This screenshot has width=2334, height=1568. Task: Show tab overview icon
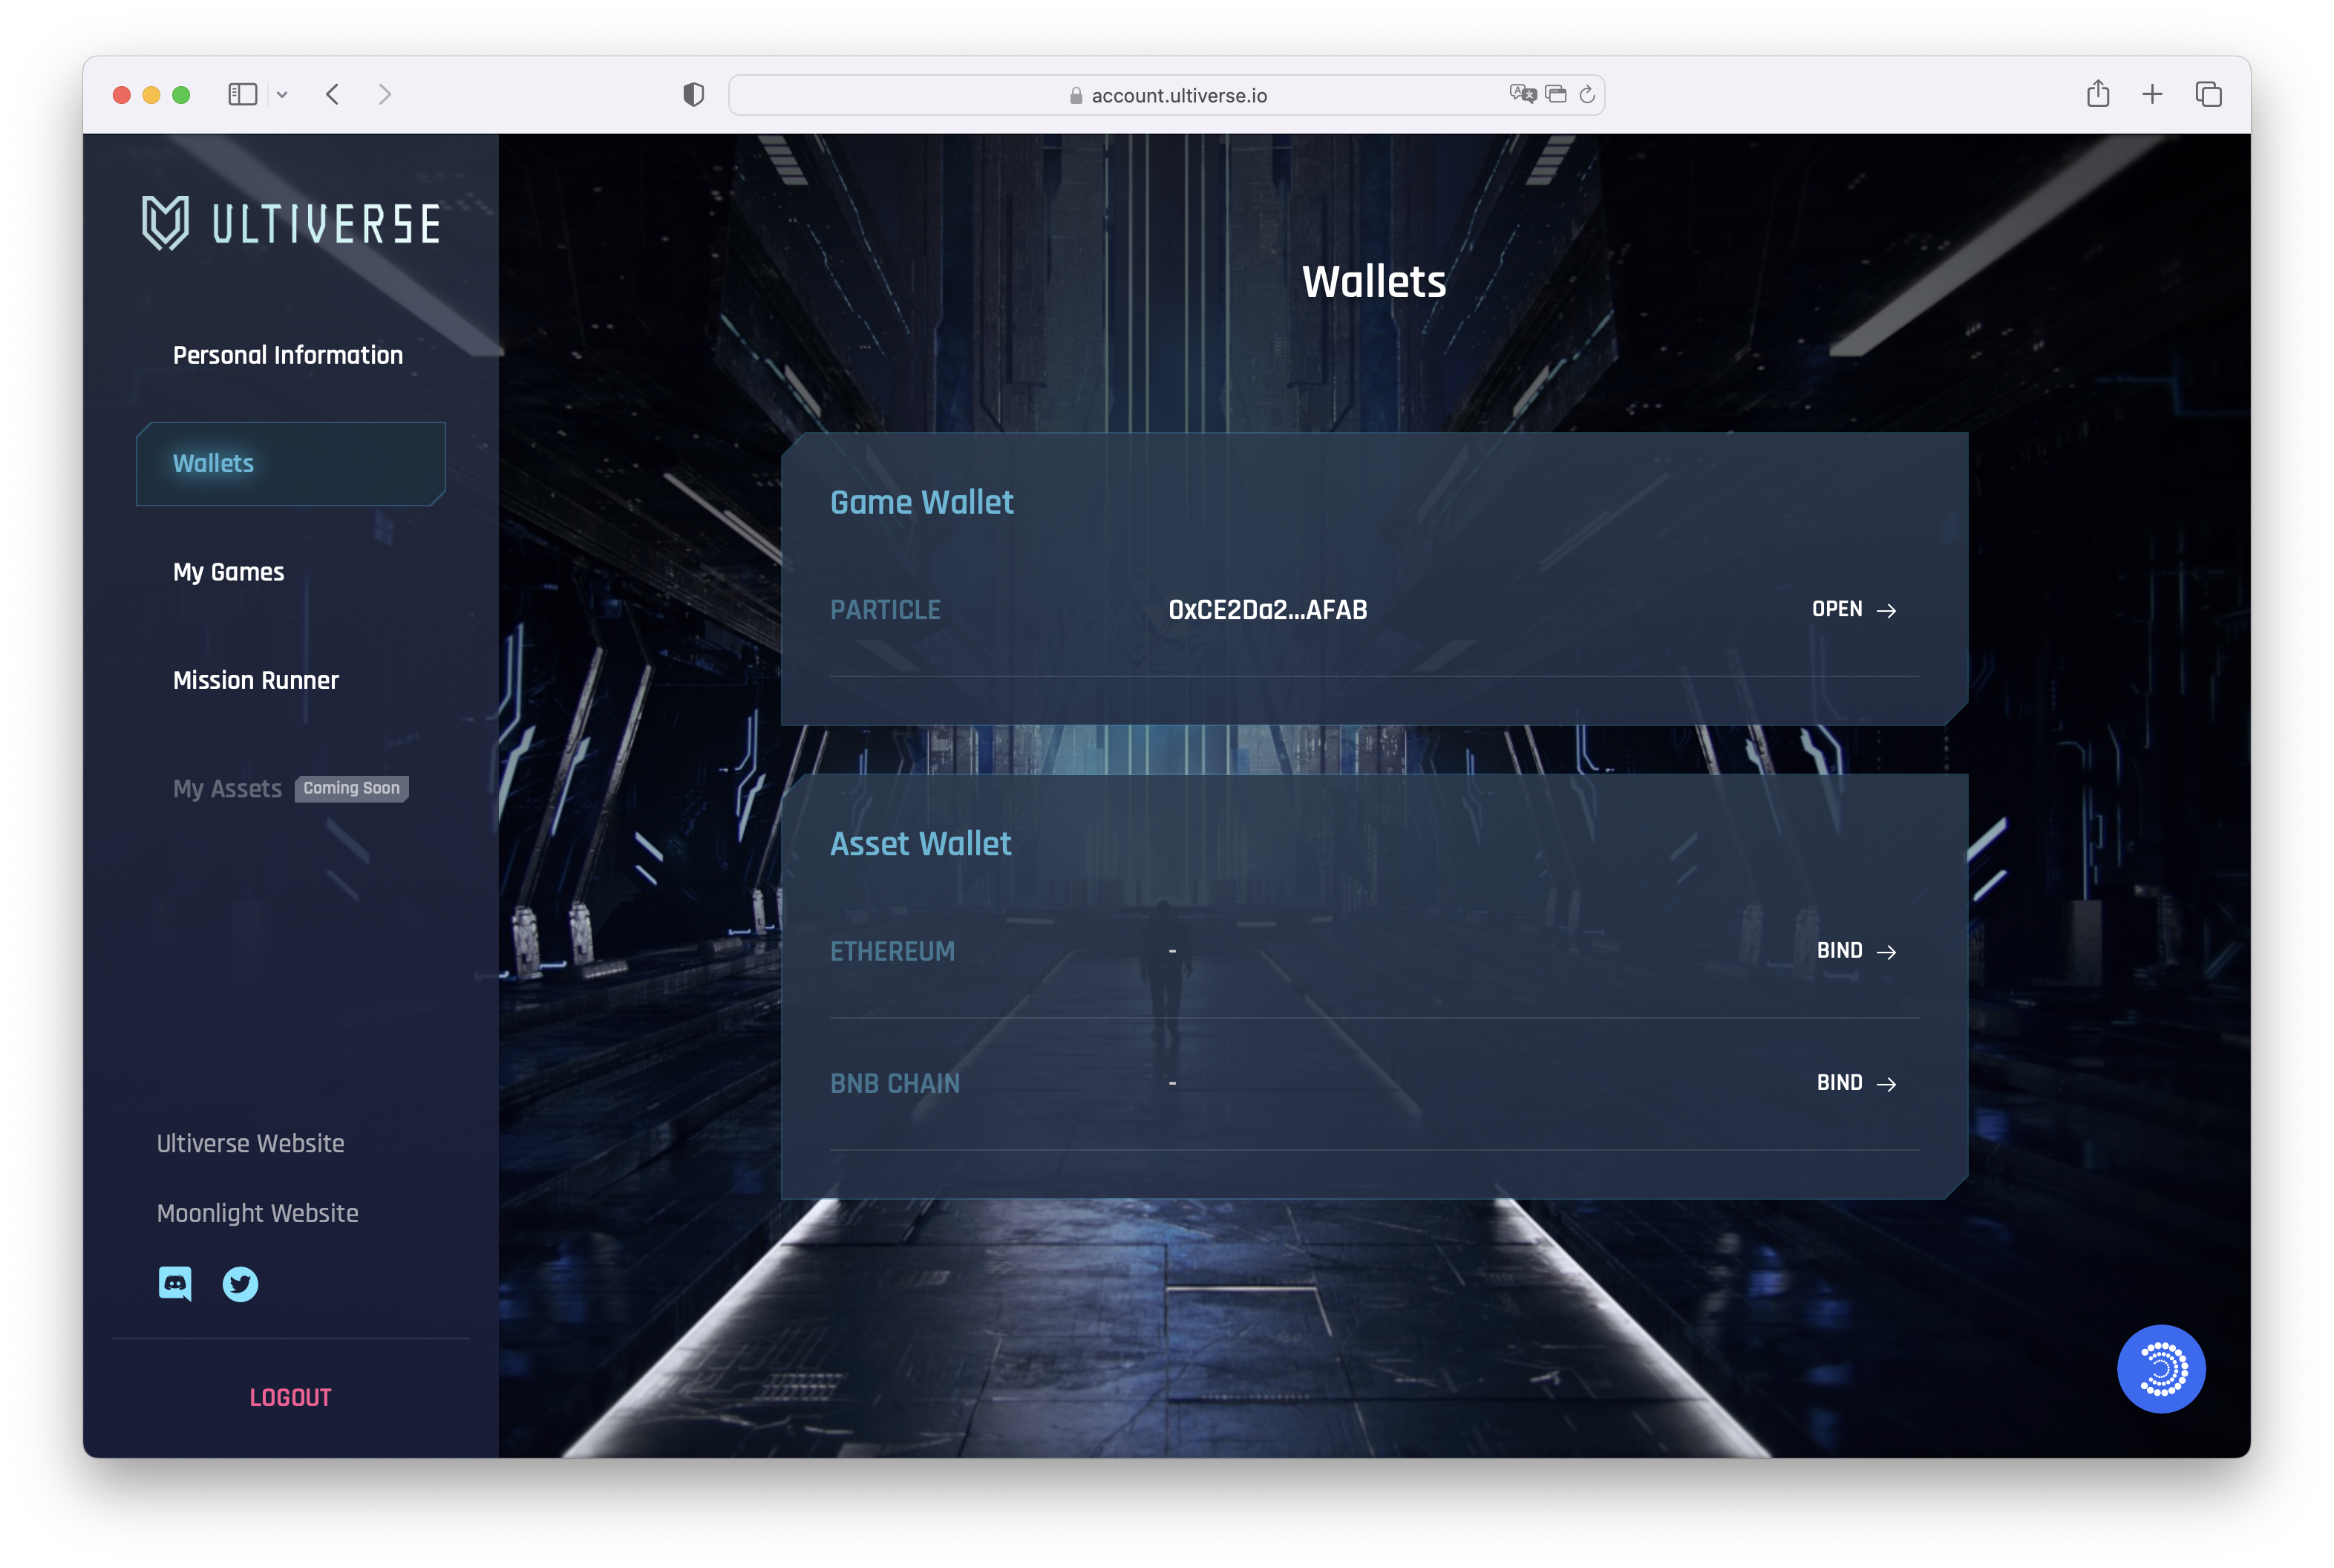(2208, 95)
